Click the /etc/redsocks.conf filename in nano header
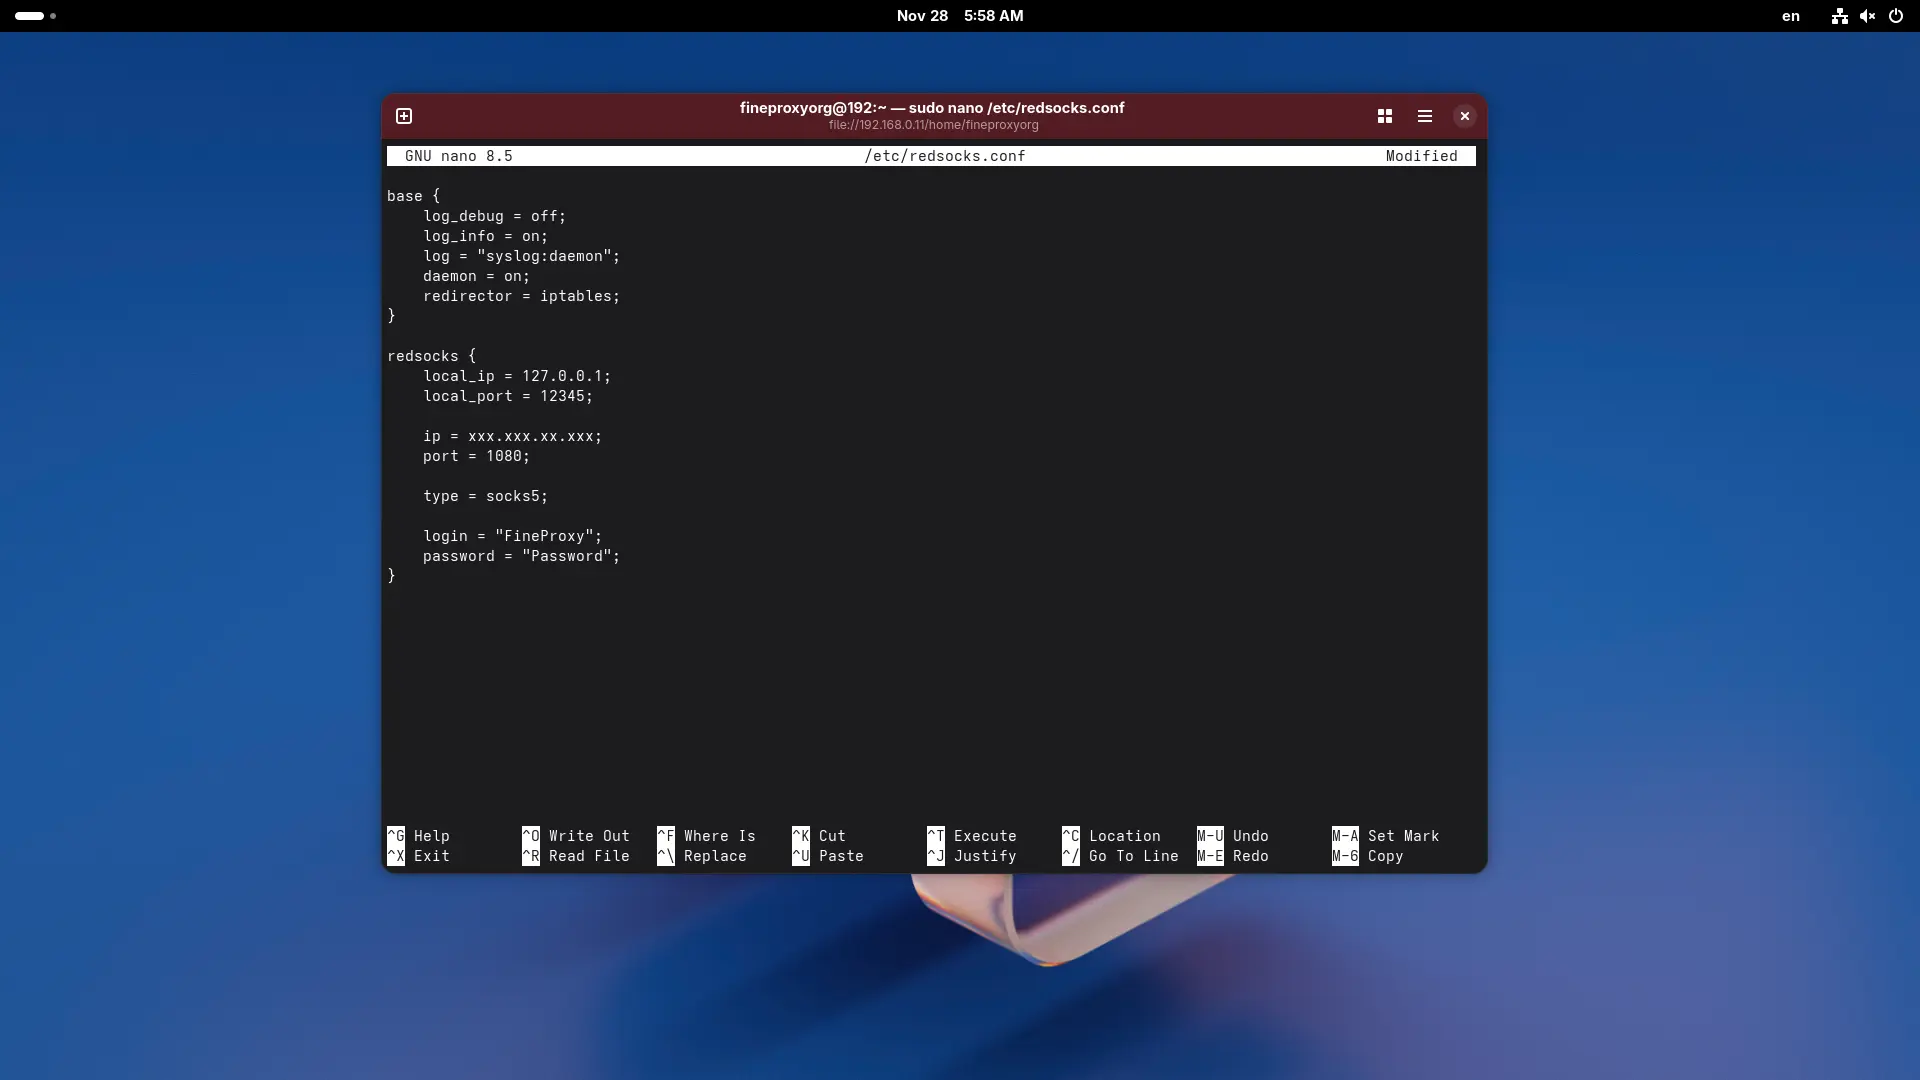The width and height of the screenshot is (1920, 1080). click(x=945, y=156)
